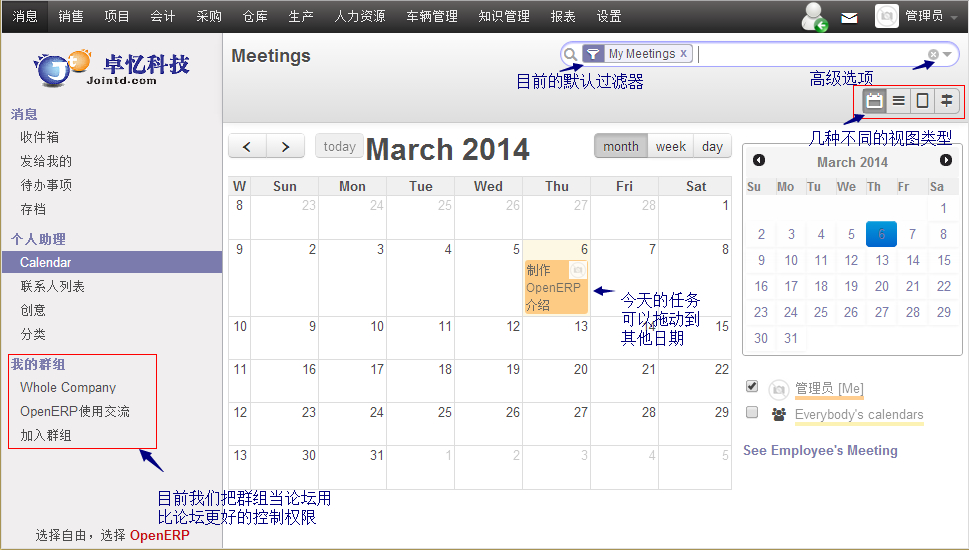Click the user status icon with green arrow

(x=815, y=17)
